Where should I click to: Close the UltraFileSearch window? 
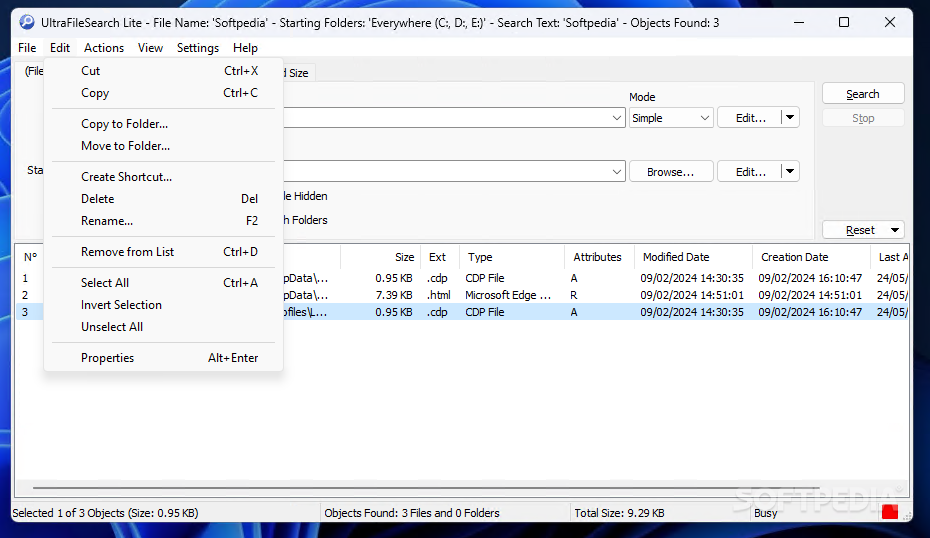pos(890,23)
